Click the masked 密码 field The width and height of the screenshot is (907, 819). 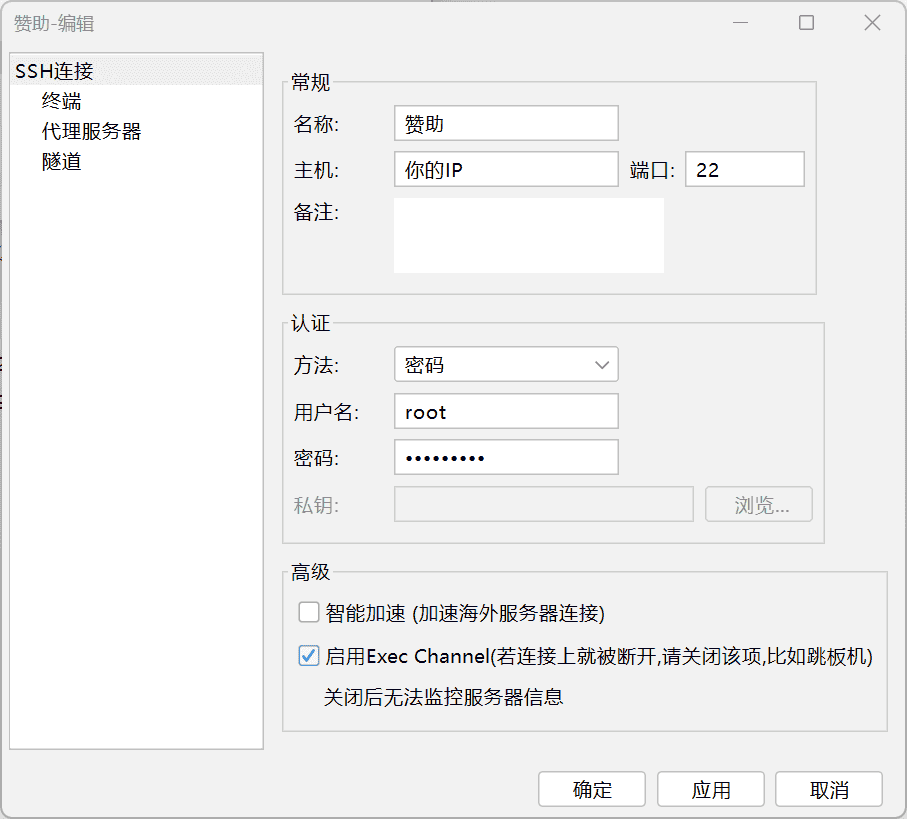coord(505,457)
